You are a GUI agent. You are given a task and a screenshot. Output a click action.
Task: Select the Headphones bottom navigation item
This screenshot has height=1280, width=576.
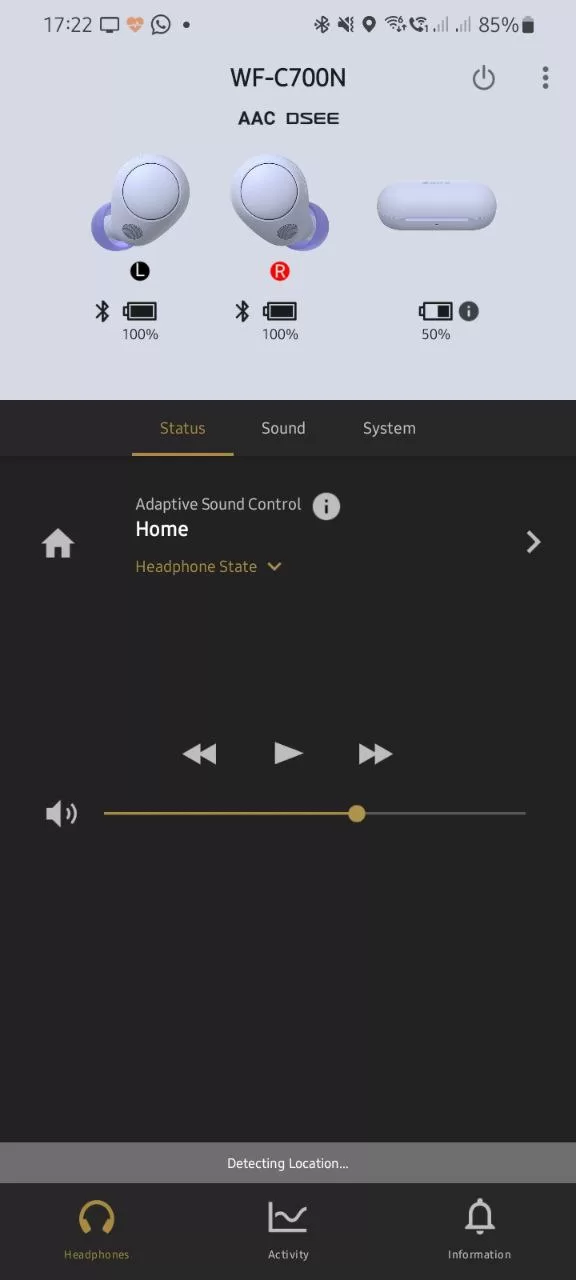point(97,1230)
